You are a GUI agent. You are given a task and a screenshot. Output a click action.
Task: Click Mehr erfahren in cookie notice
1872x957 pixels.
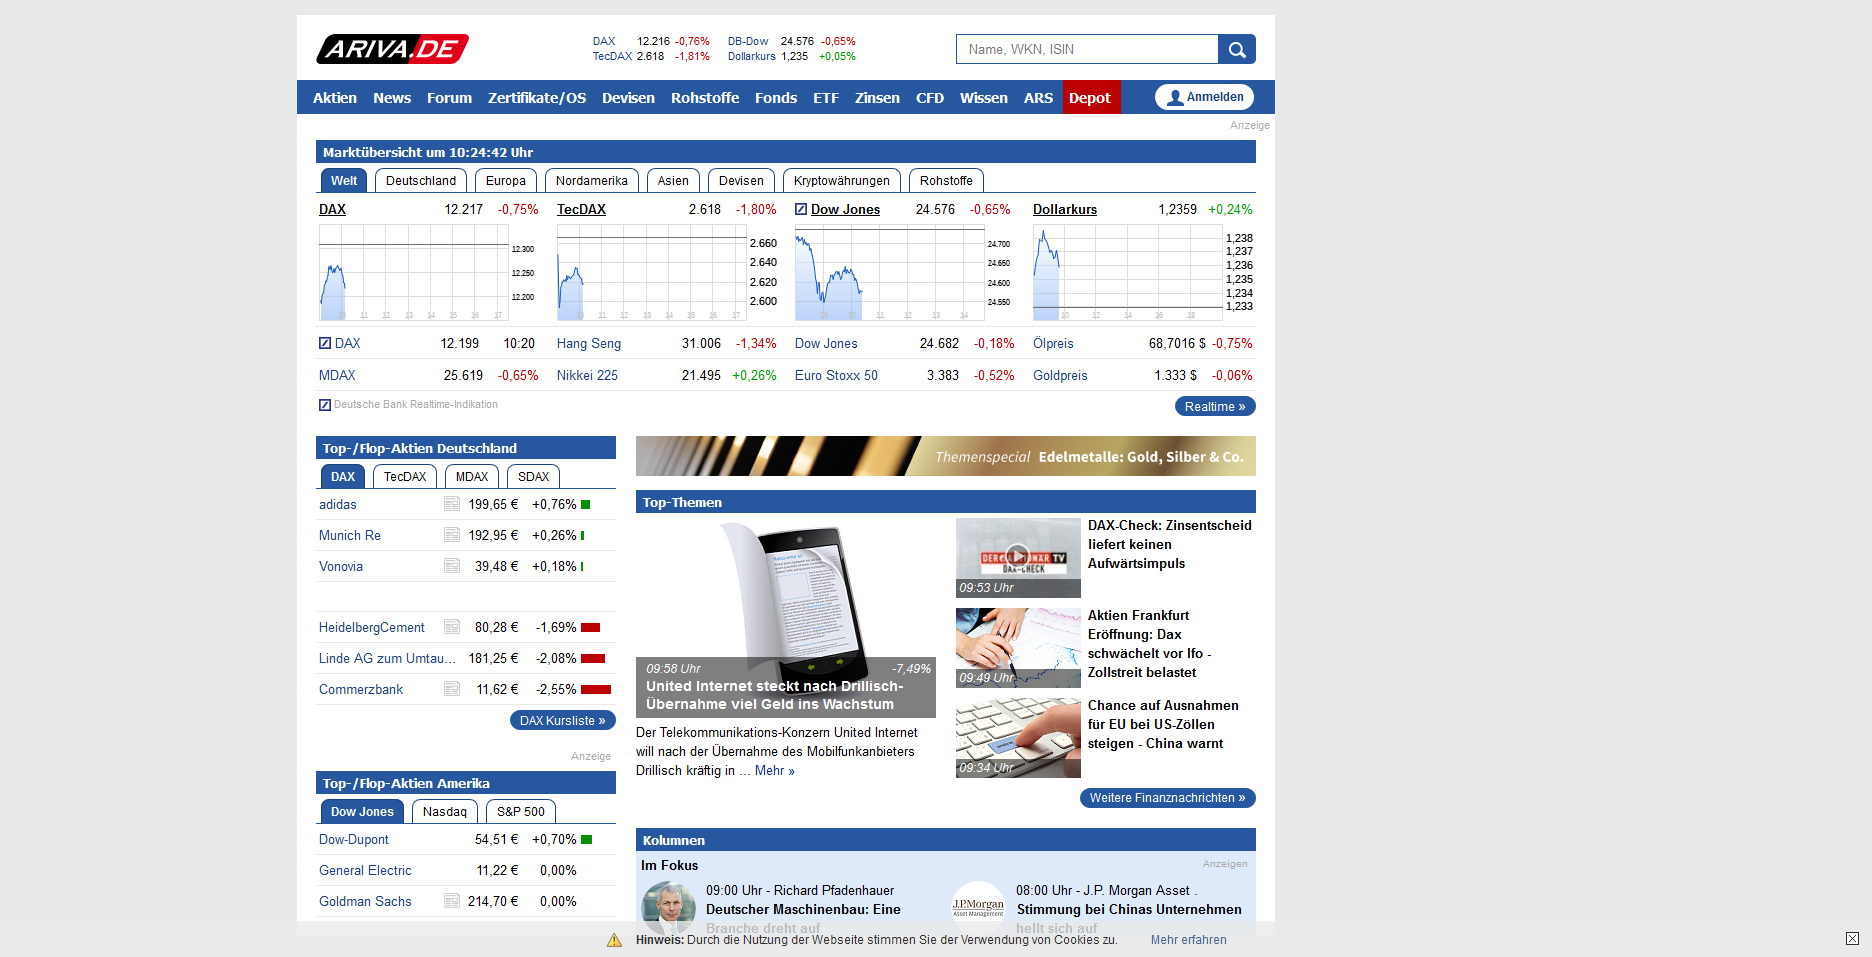pyautogui.click(x=1188, y=939)
